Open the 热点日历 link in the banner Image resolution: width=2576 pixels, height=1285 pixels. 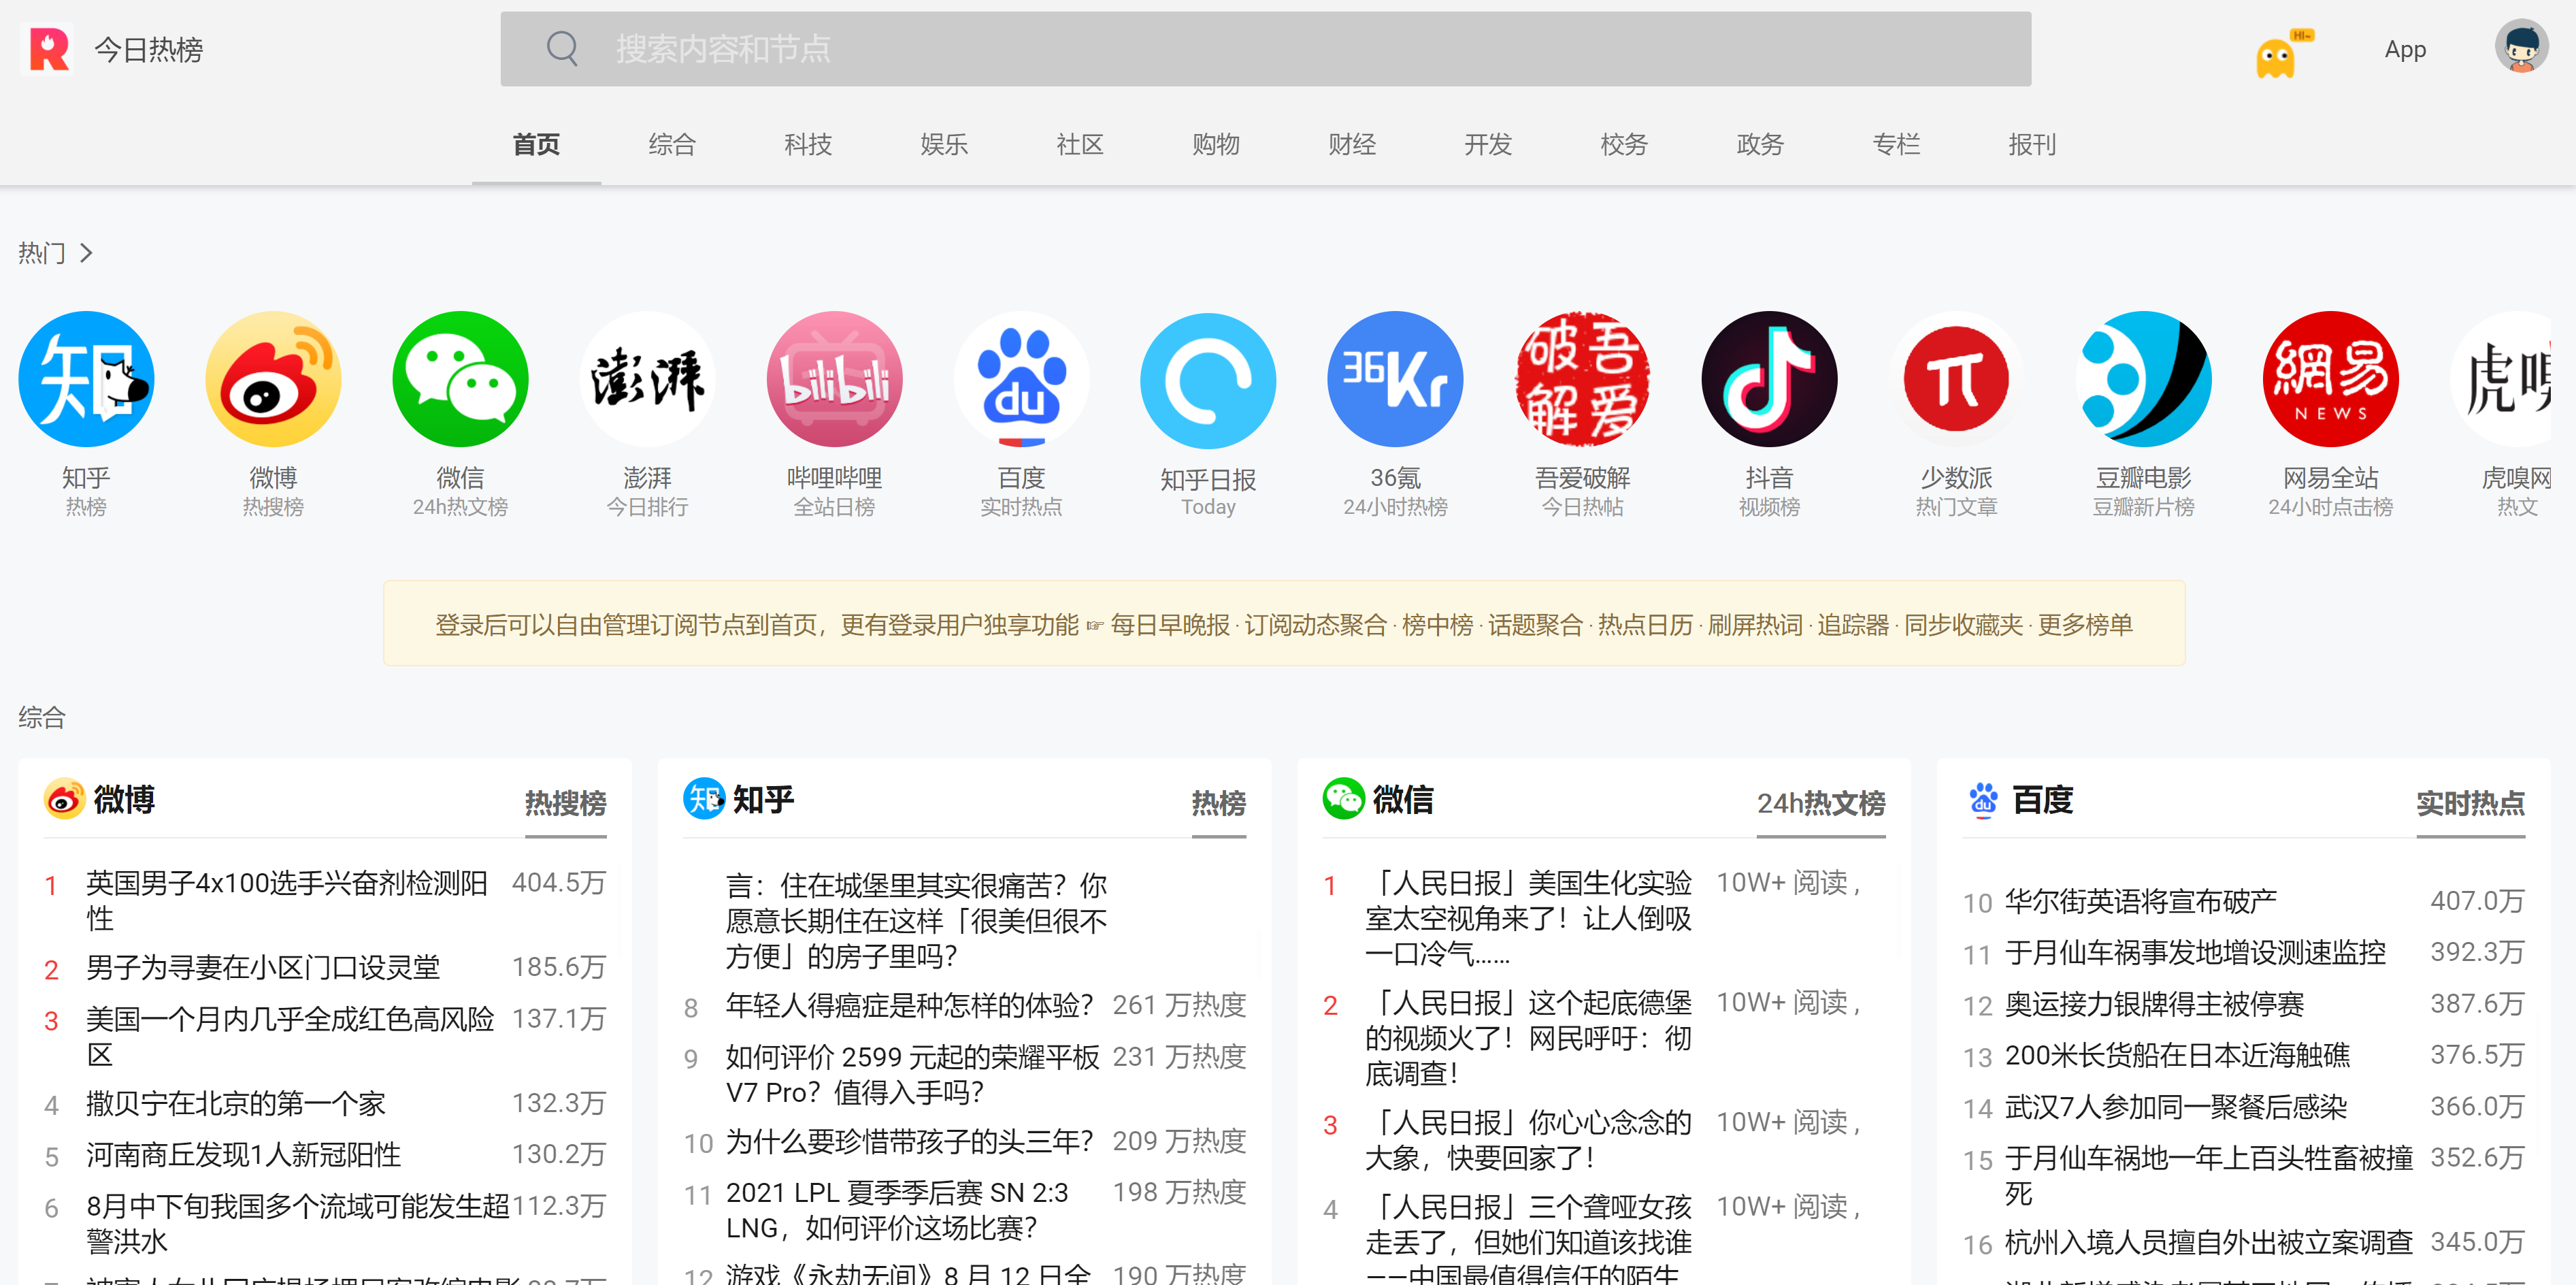tap(1645, 625)
